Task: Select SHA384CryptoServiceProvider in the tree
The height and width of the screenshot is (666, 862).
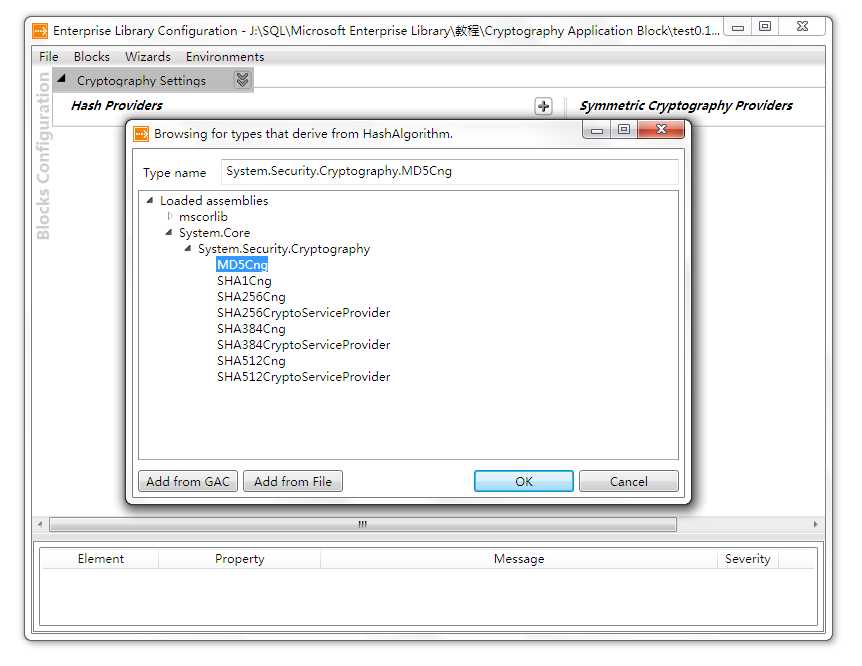Action: 303,344
